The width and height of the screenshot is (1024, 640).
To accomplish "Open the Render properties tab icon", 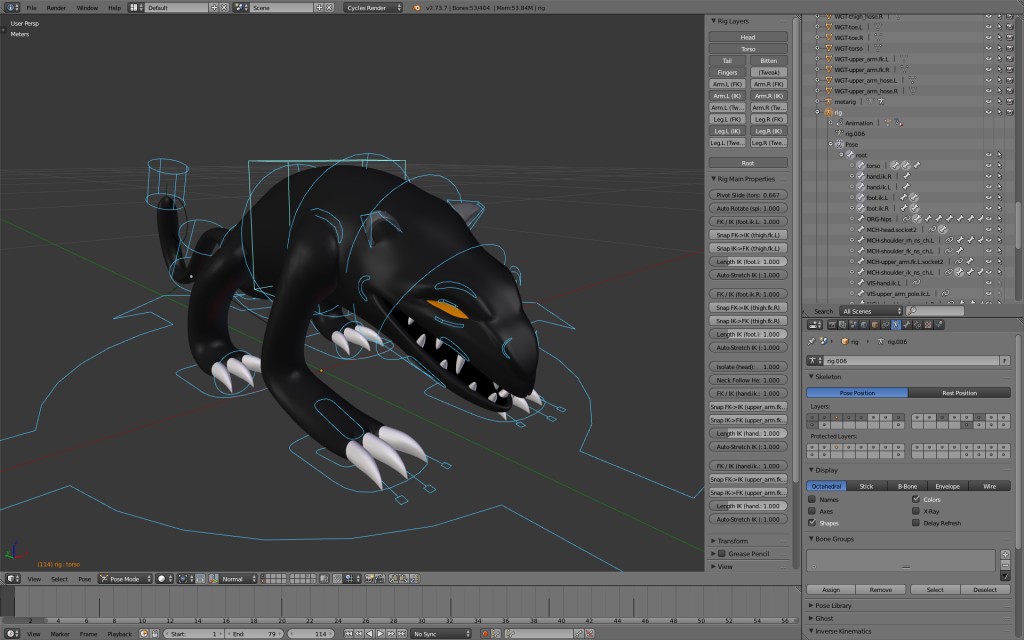I will point(832,324).
